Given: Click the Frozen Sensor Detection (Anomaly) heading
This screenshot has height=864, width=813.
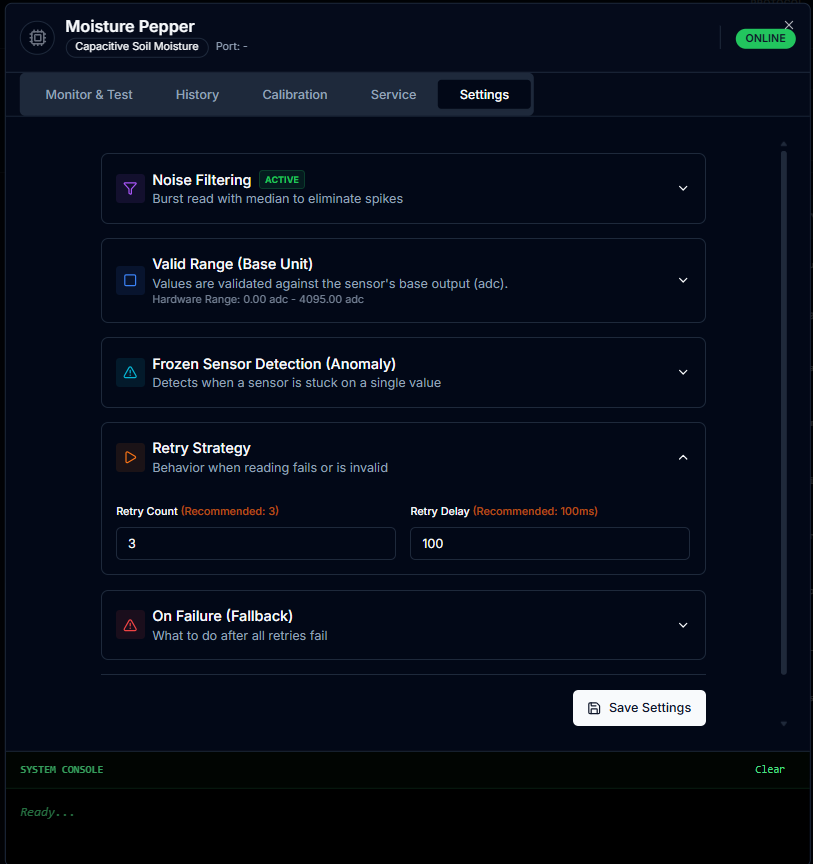Looking at the screenshot, I should [x=274, y=364].
